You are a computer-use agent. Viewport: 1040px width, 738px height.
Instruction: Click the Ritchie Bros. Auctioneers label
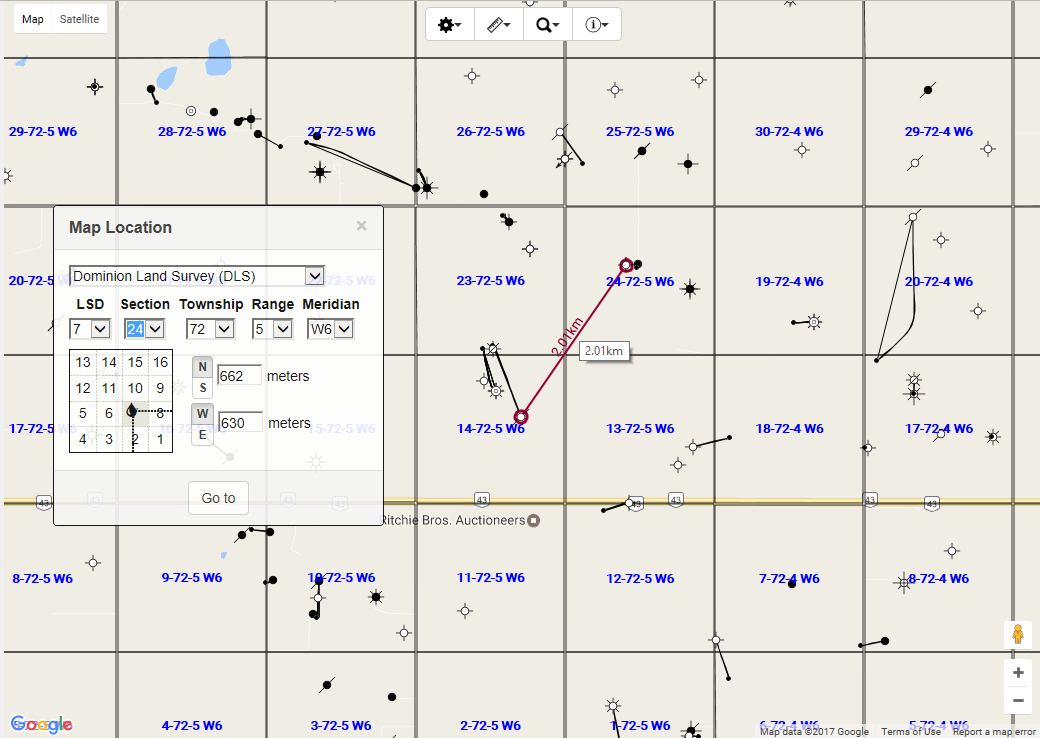[454, 521]
